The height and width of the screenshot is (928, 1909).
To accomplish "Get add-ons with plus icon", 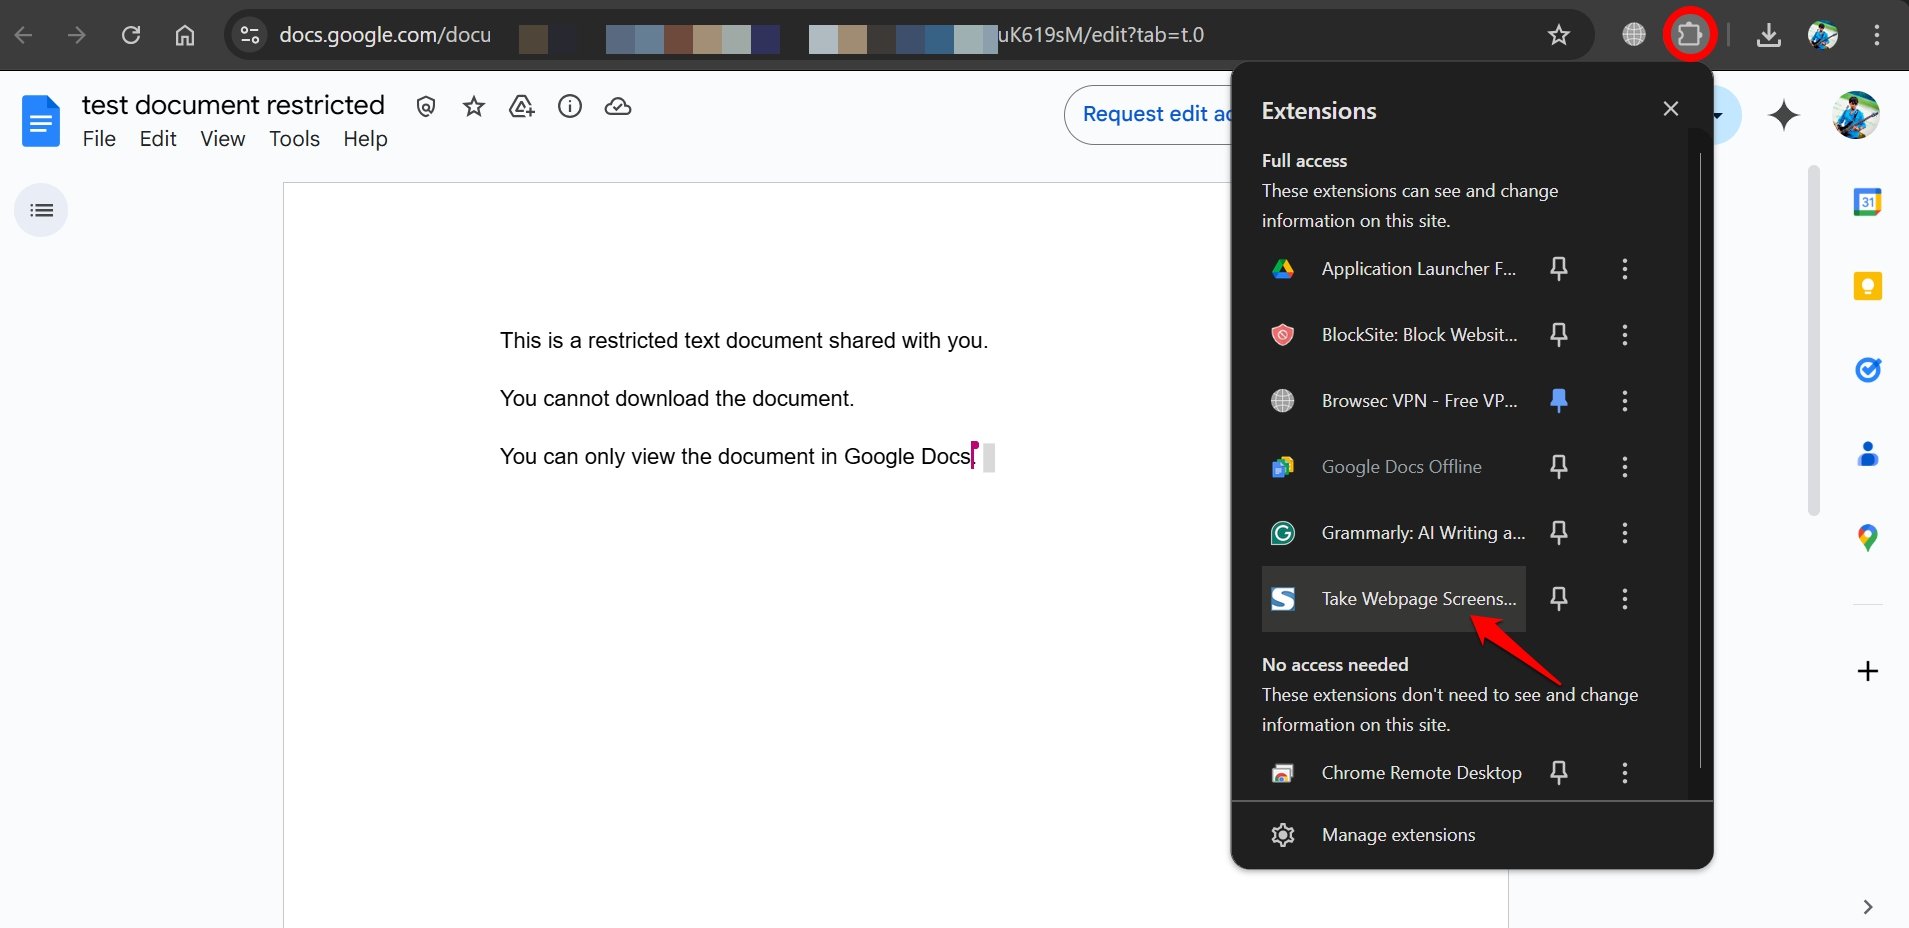I will click(1867, 671).
